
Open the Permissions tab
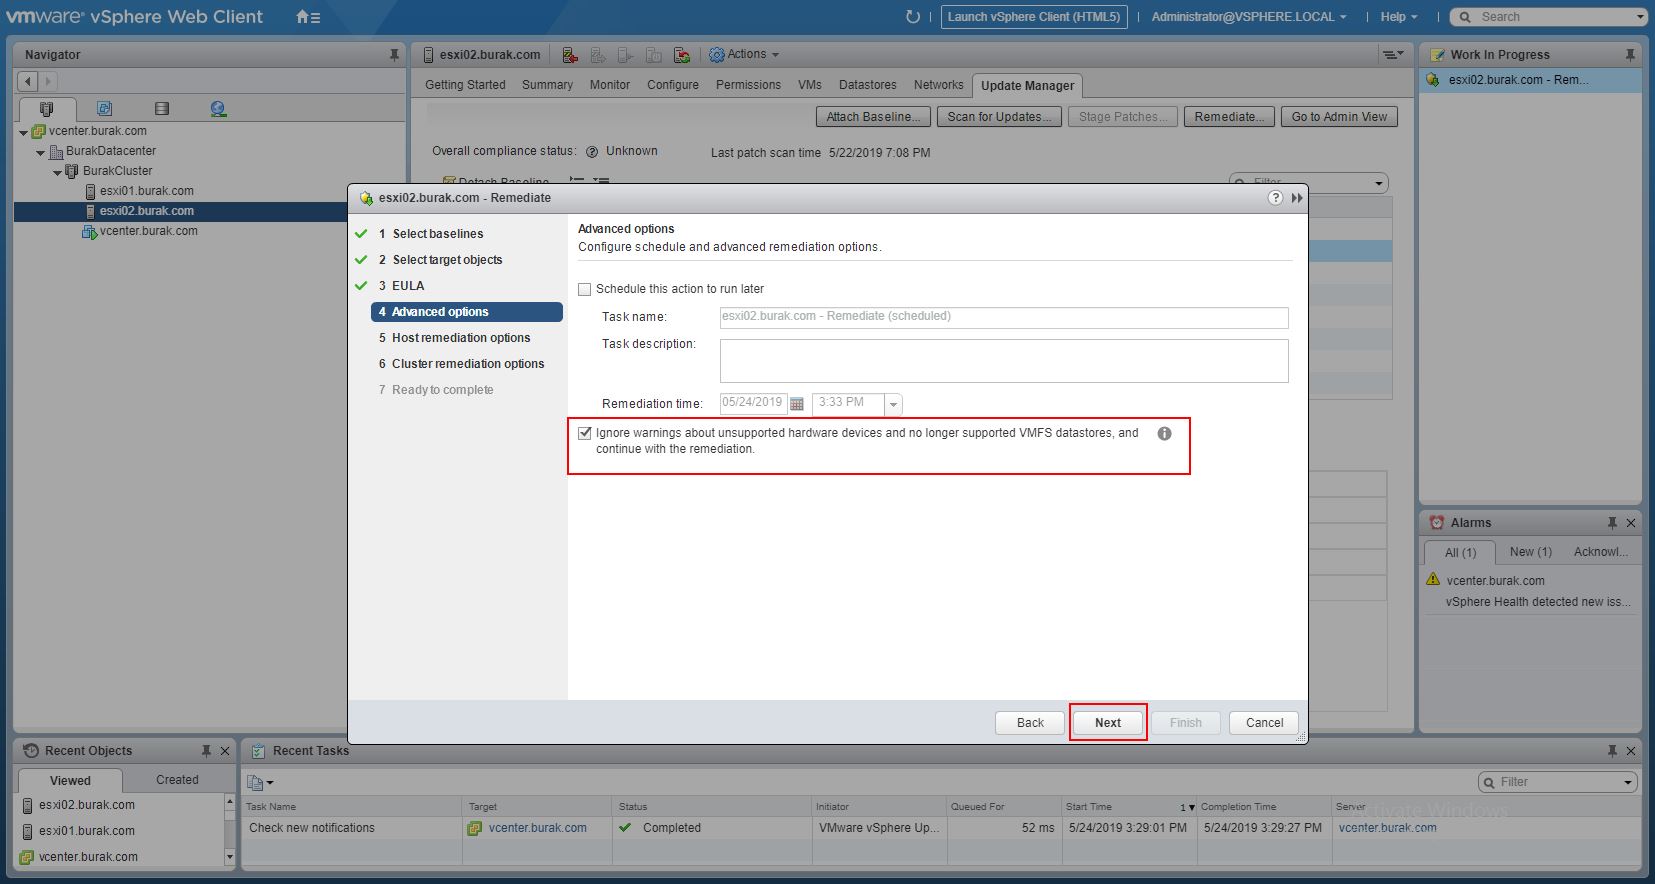pos(748,85)
